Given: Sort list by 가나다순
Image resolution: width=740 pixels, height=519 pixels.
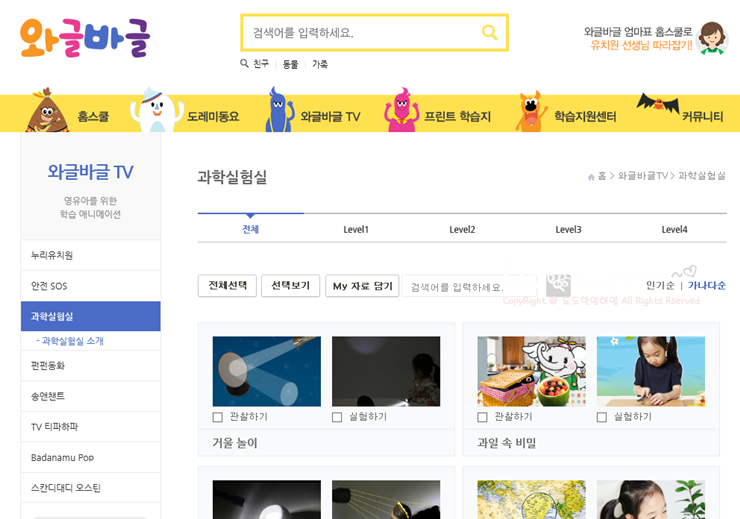Looking at the screenshot, I should click(x=707, y=285).
